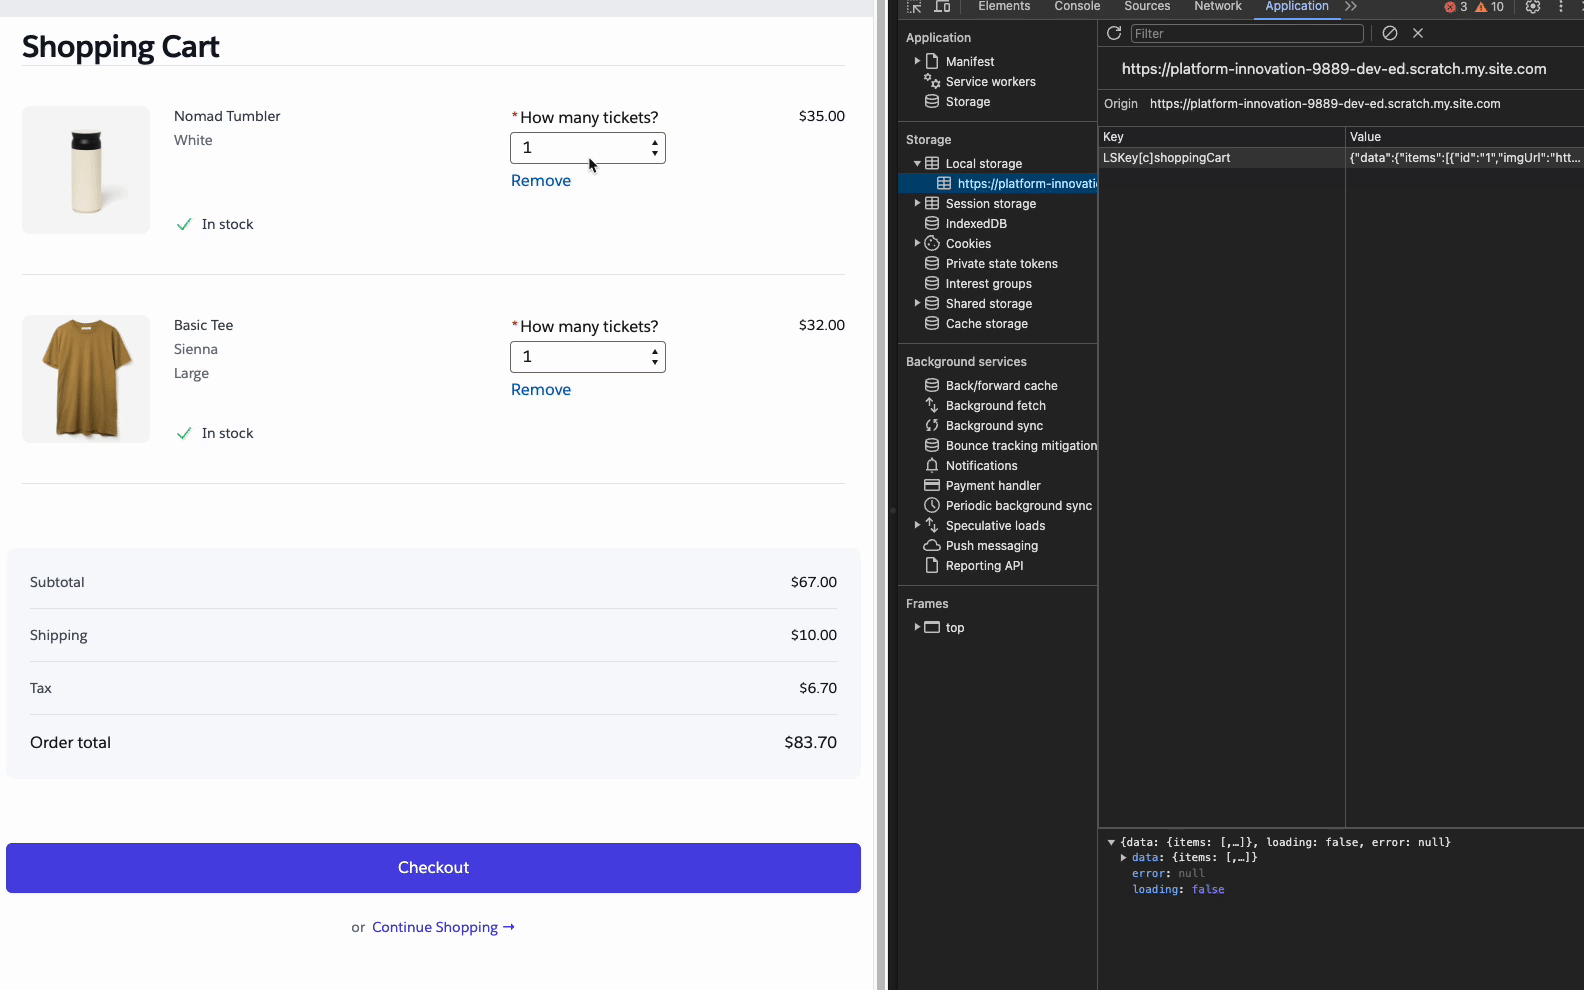1584x990 pixels.
Task: Click the shoppingCart JSON value cell
Action: (1465, 158)
